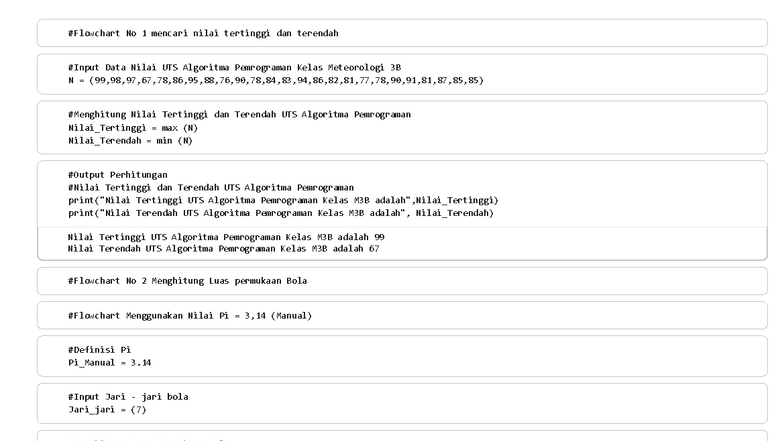
Task: Click the Nilai_Tertinggi = max (N) line
Action: coord(134,128)
